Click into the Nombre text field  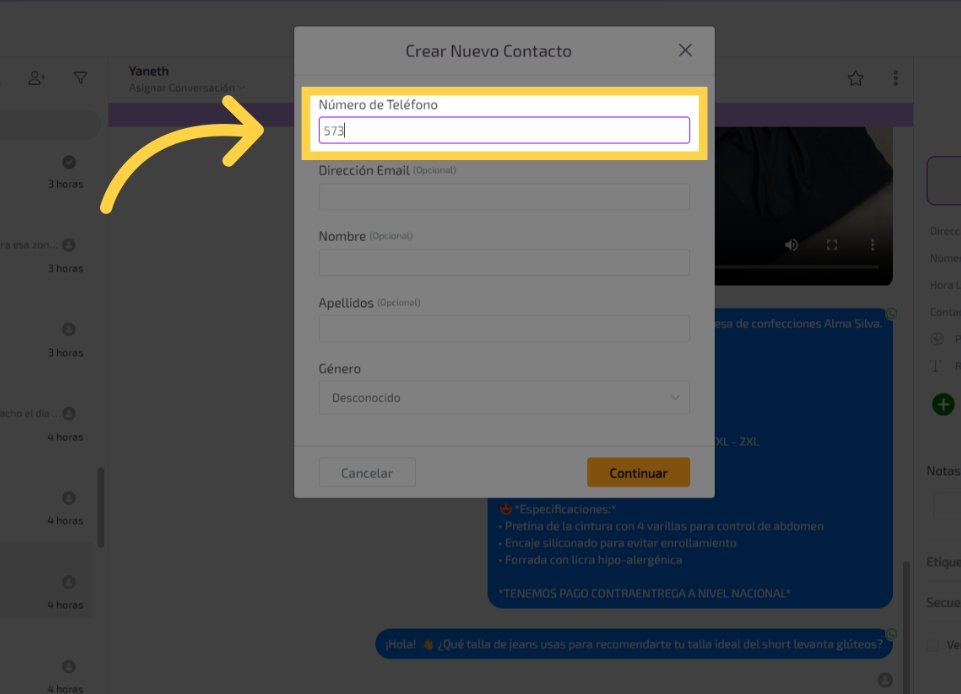(x=504, y=263)
